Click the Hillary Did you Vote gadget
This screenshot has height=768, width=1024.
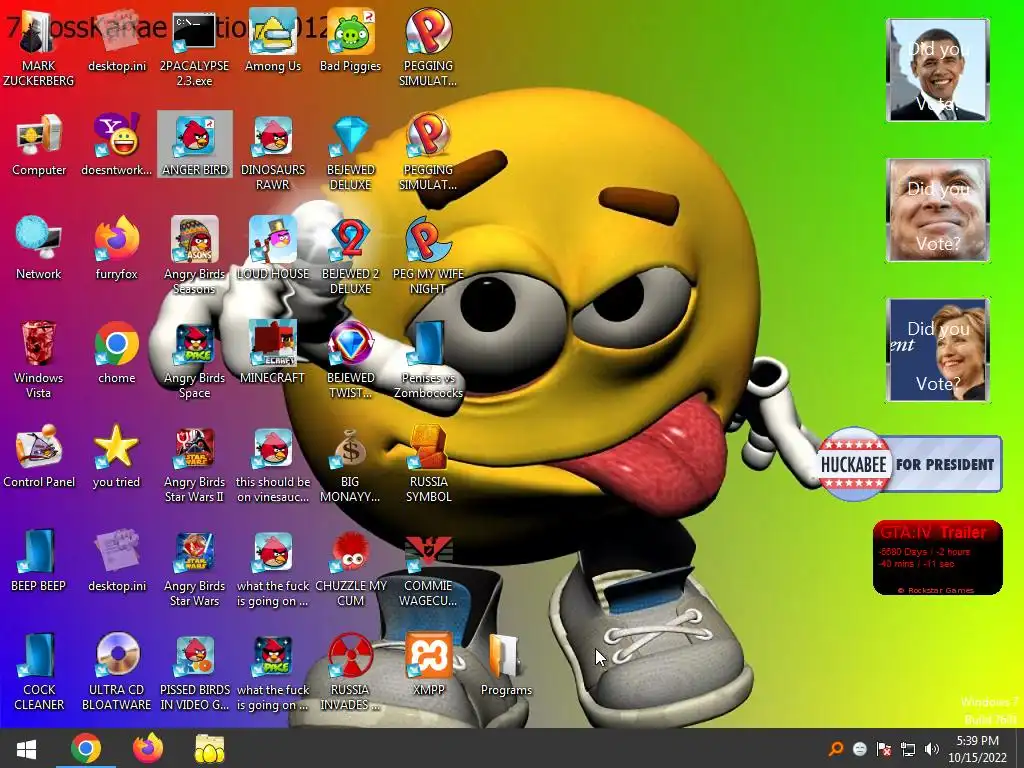pyautogui.click(x=938, y=350)
